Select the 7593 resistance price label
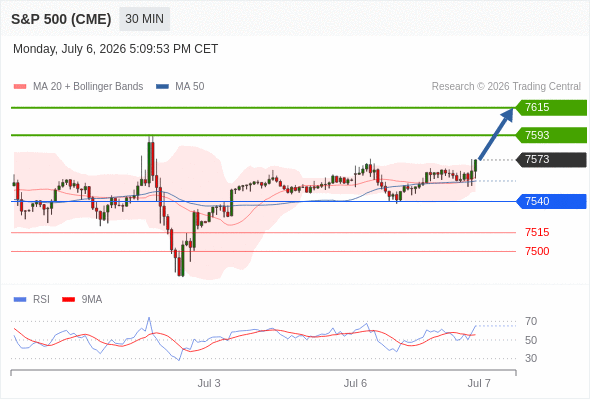590x400 pixels. (551, 135)
